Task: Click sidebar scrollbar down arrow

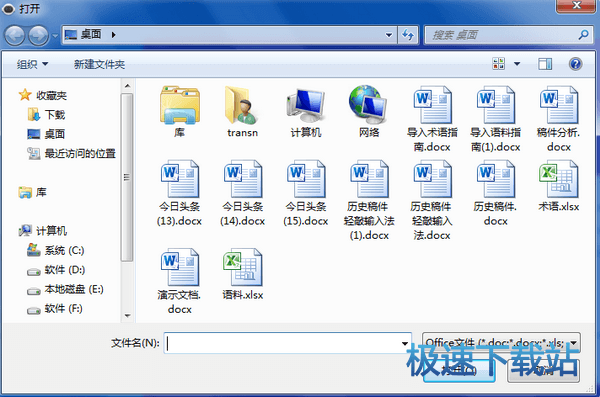Action: [127, 315]
